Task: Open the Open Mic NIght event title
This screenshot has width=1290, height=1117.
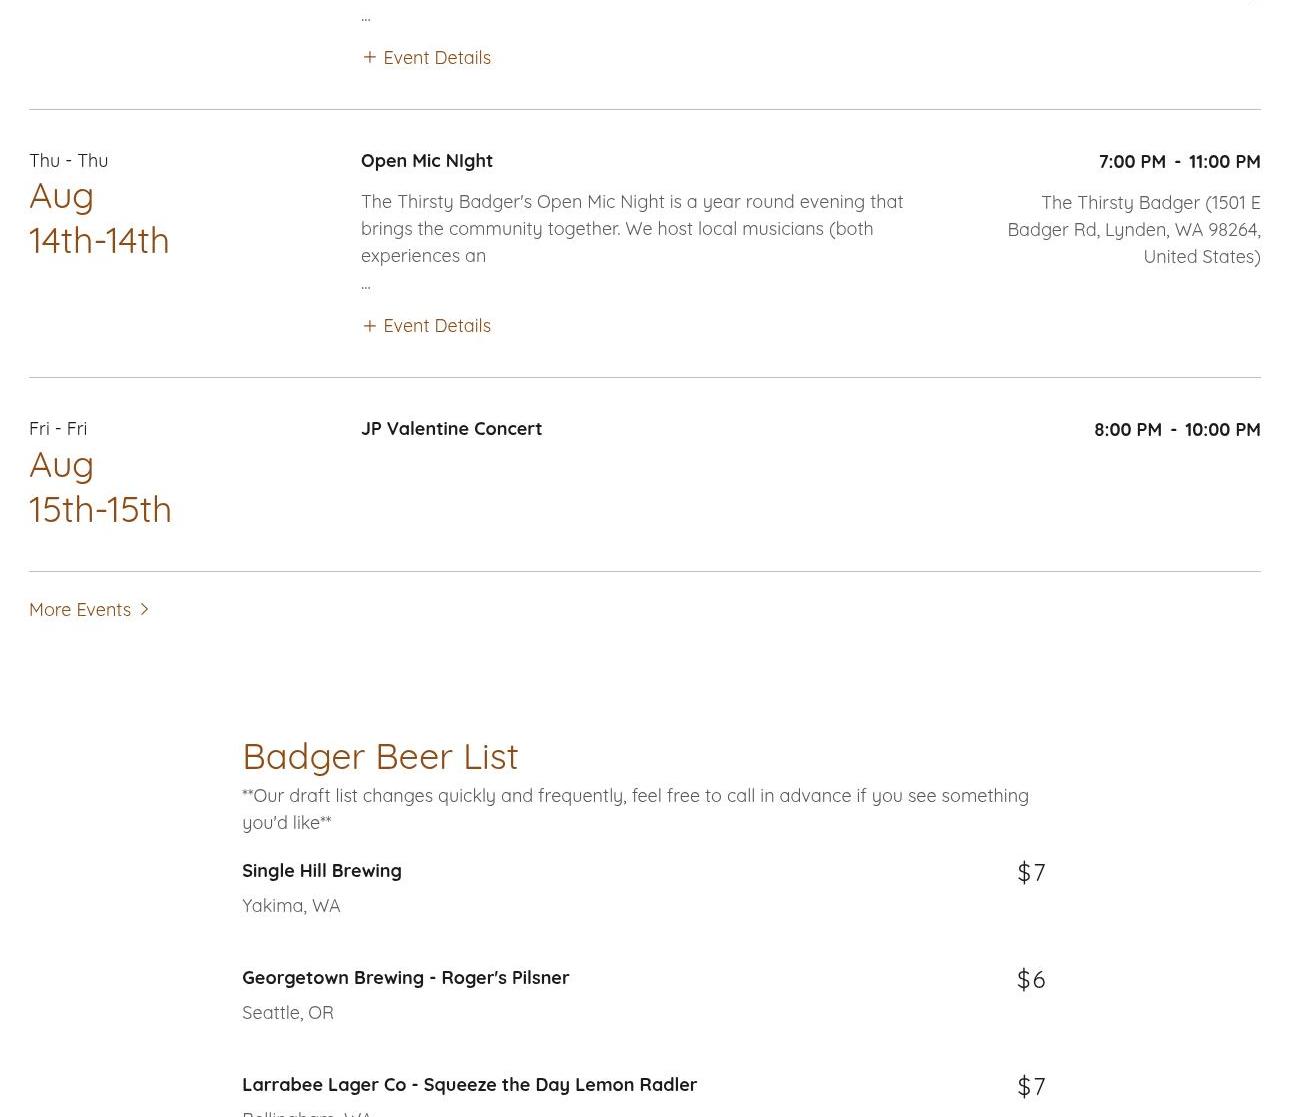Action: pyautogui.click(x=427, y=161)
